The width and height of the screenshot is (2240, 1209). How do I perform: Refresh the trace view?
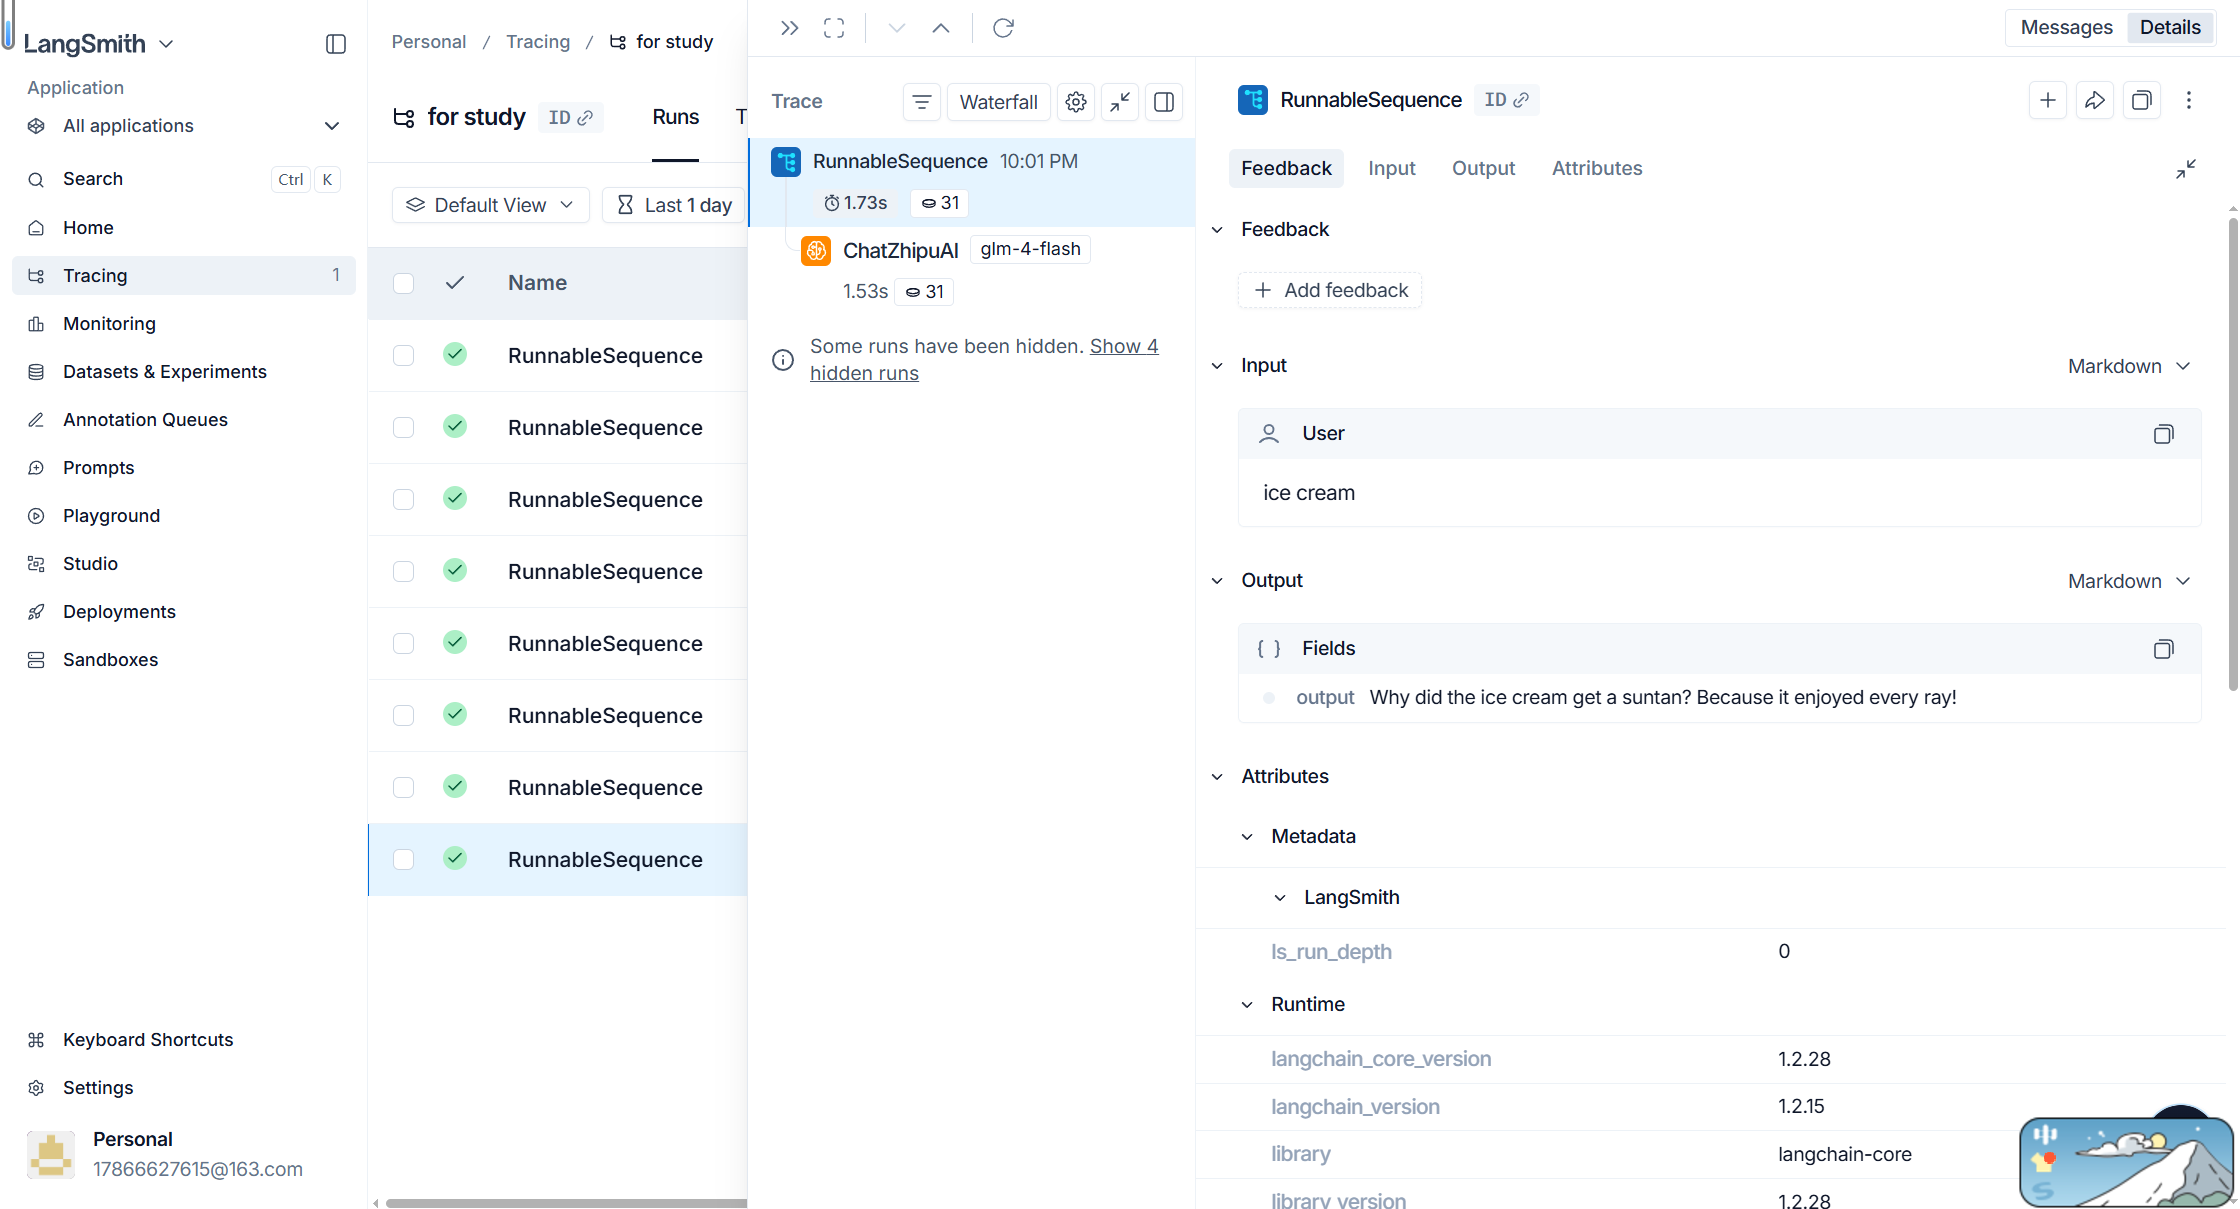[1003, 28]
